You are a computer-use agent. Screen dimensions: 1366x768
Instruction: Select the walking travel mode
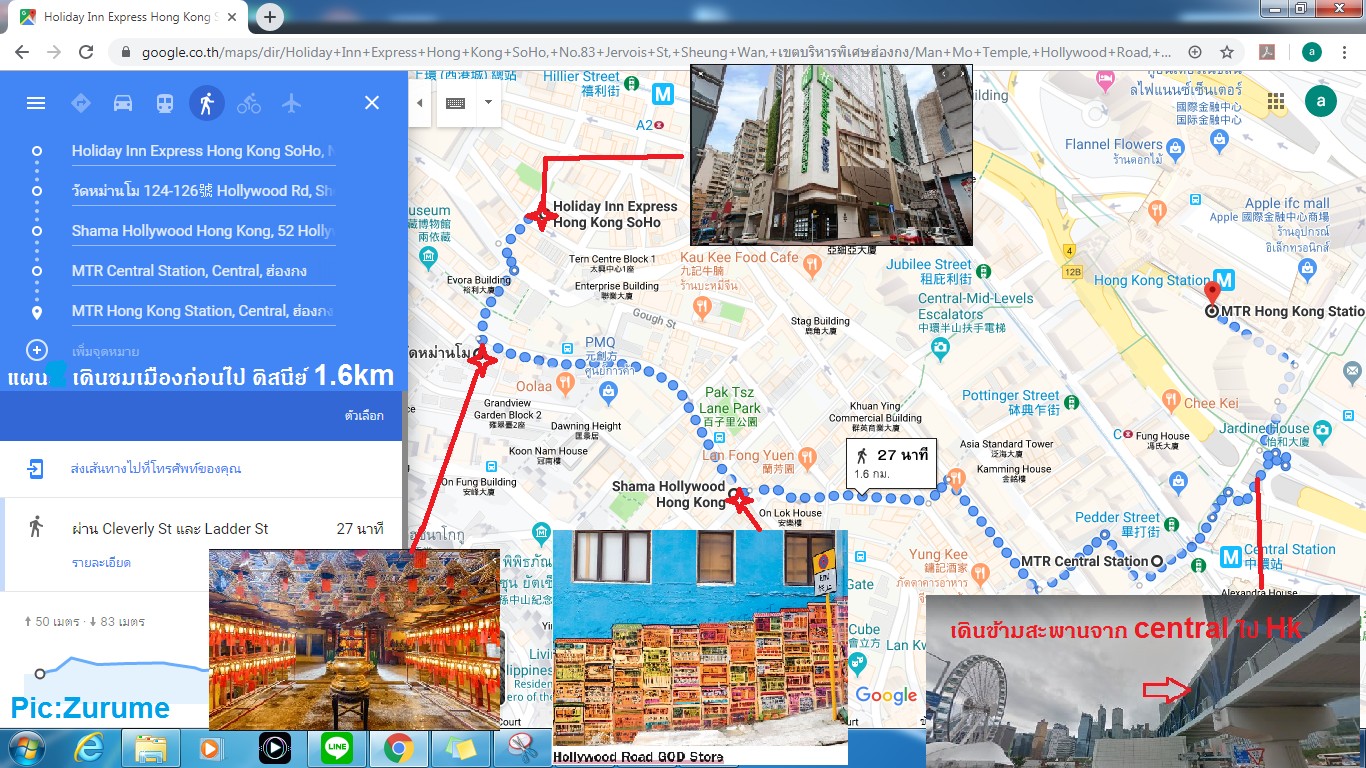coord(207,103)
